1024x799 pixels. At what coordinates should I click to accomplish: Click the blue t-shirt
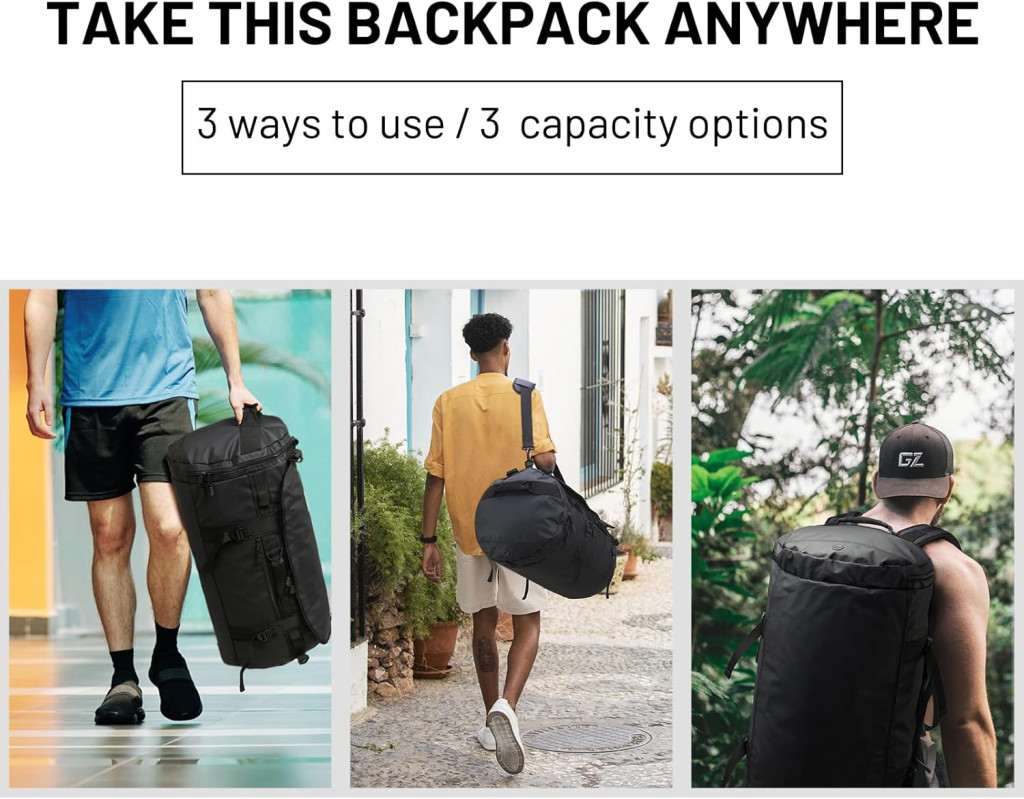127,346
